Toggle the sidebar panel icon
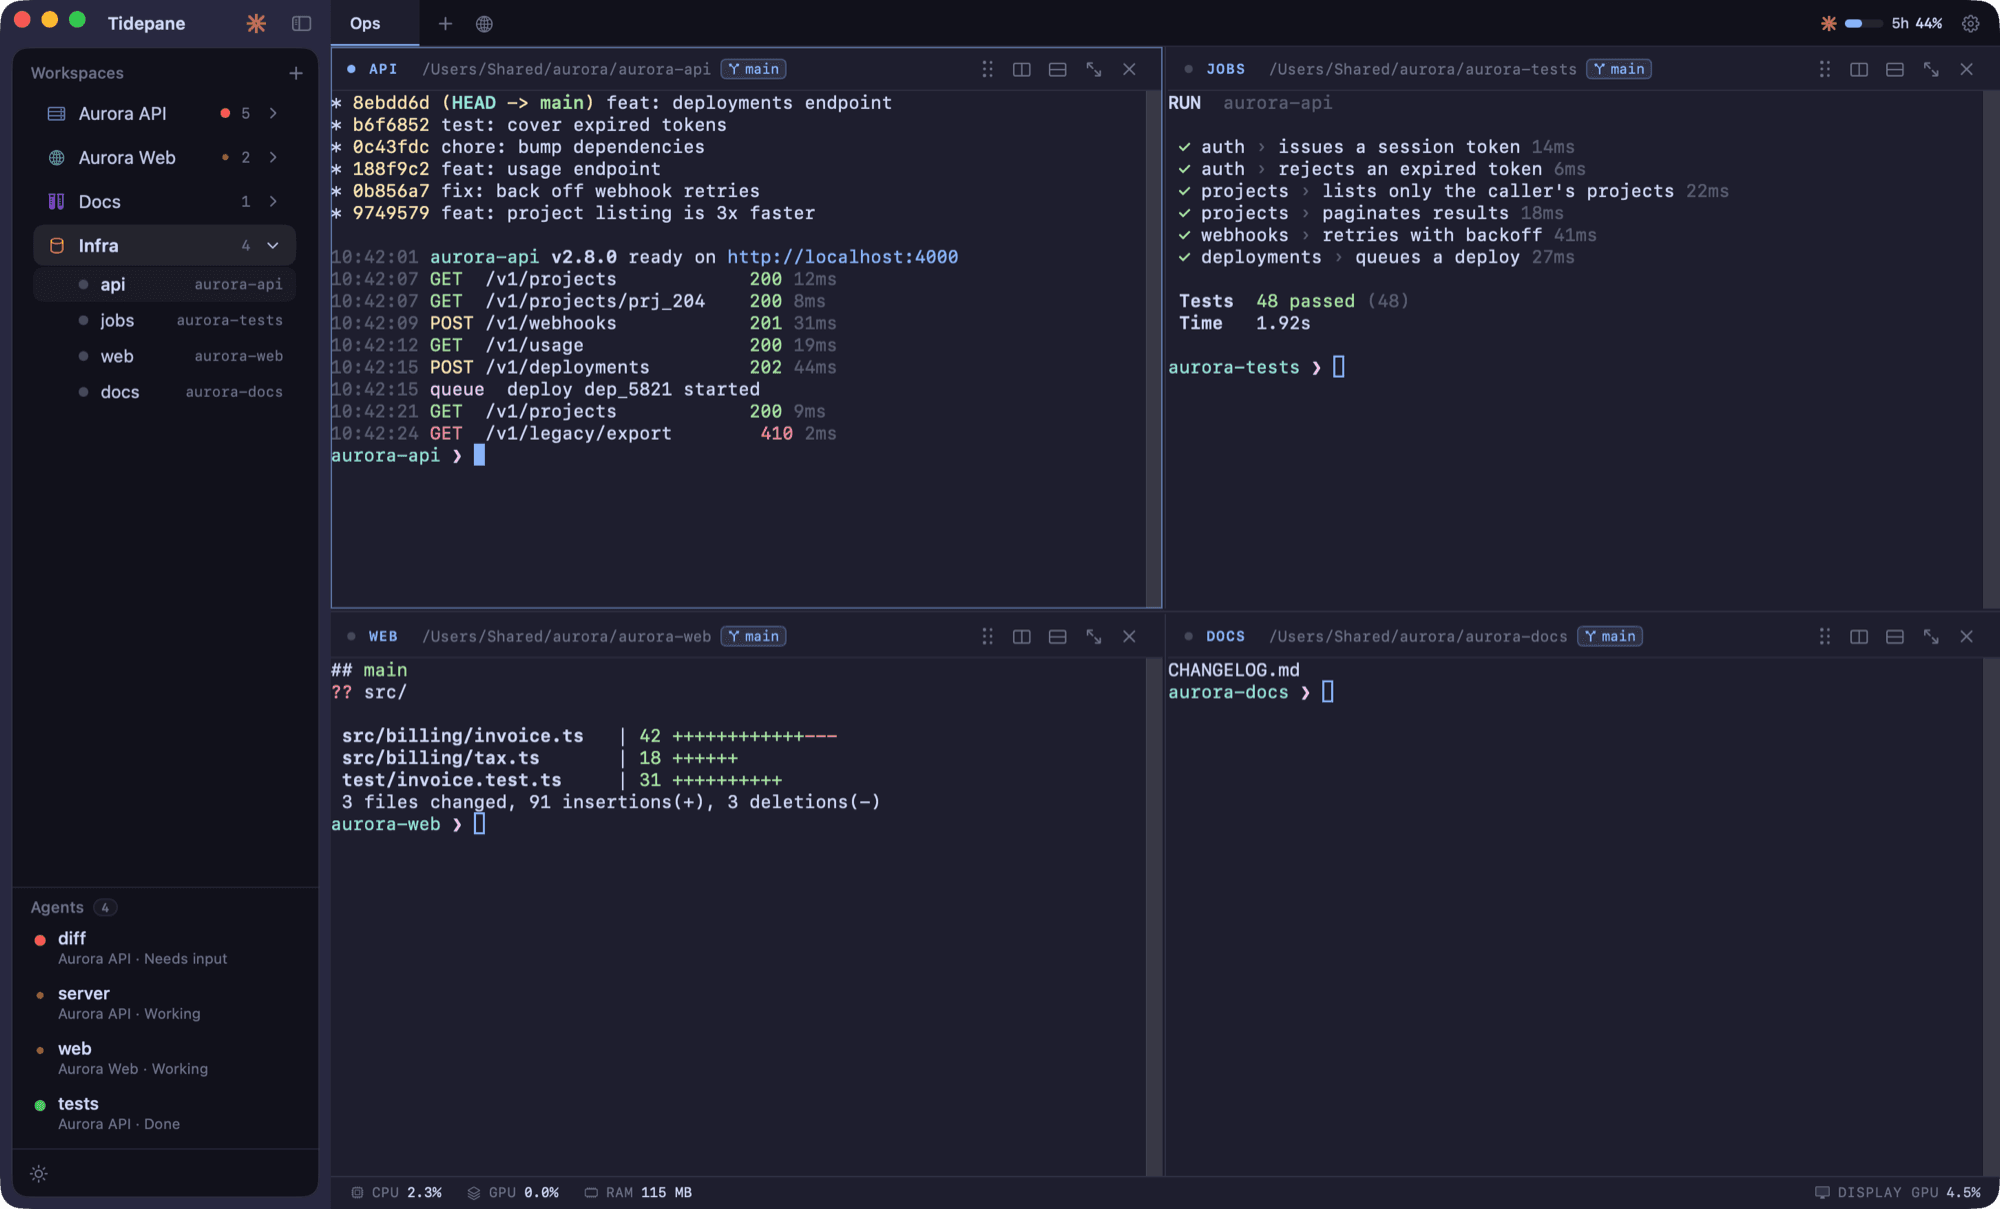2000x1209 pixels. (x=301, y=23)
